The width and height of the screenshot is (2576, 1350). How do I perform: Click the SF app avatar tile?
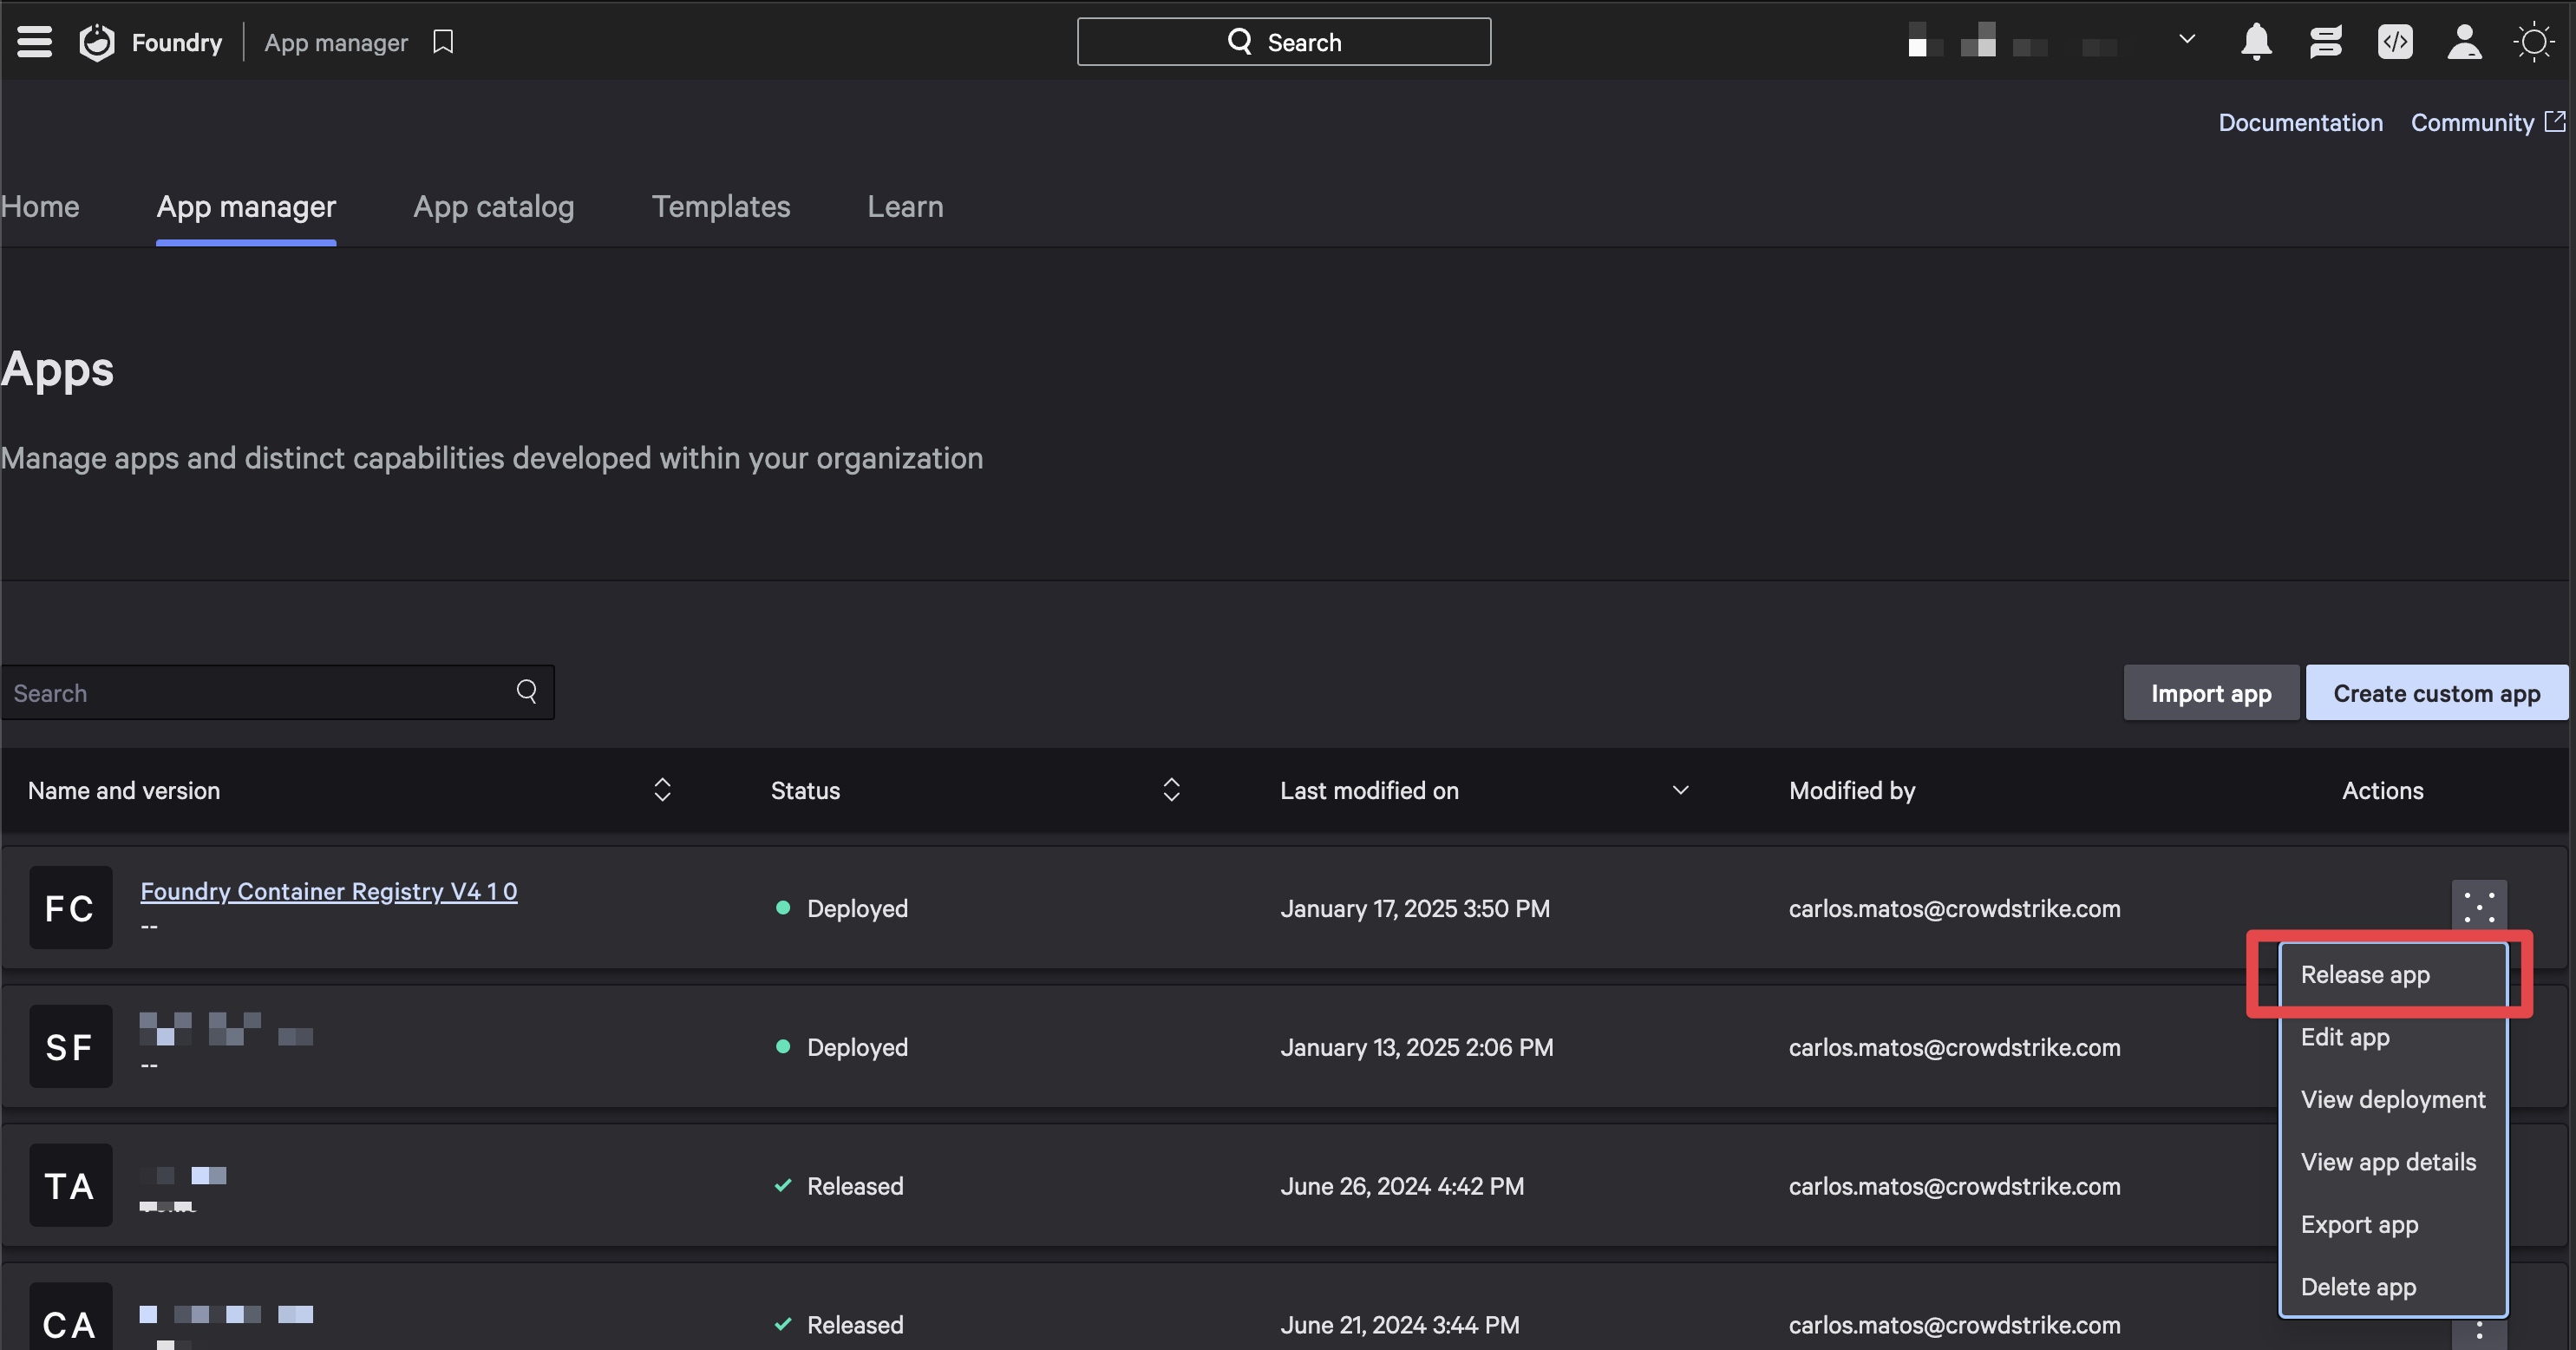tap(70, 1047)
